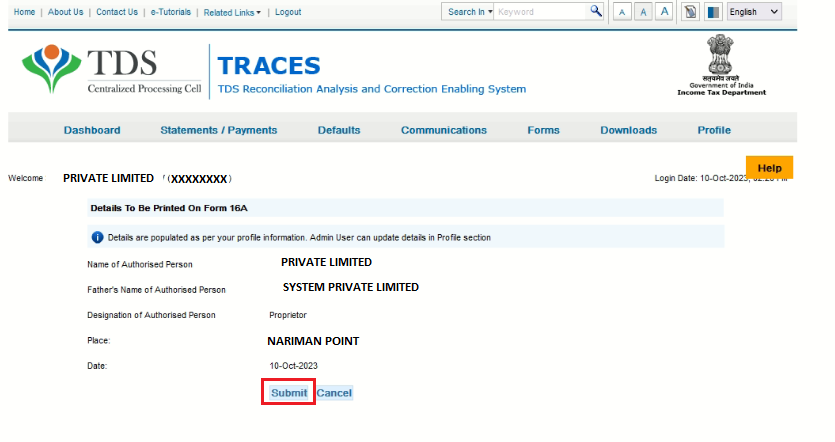
Task: Select the medium font size icon
Action: [643, 12]
